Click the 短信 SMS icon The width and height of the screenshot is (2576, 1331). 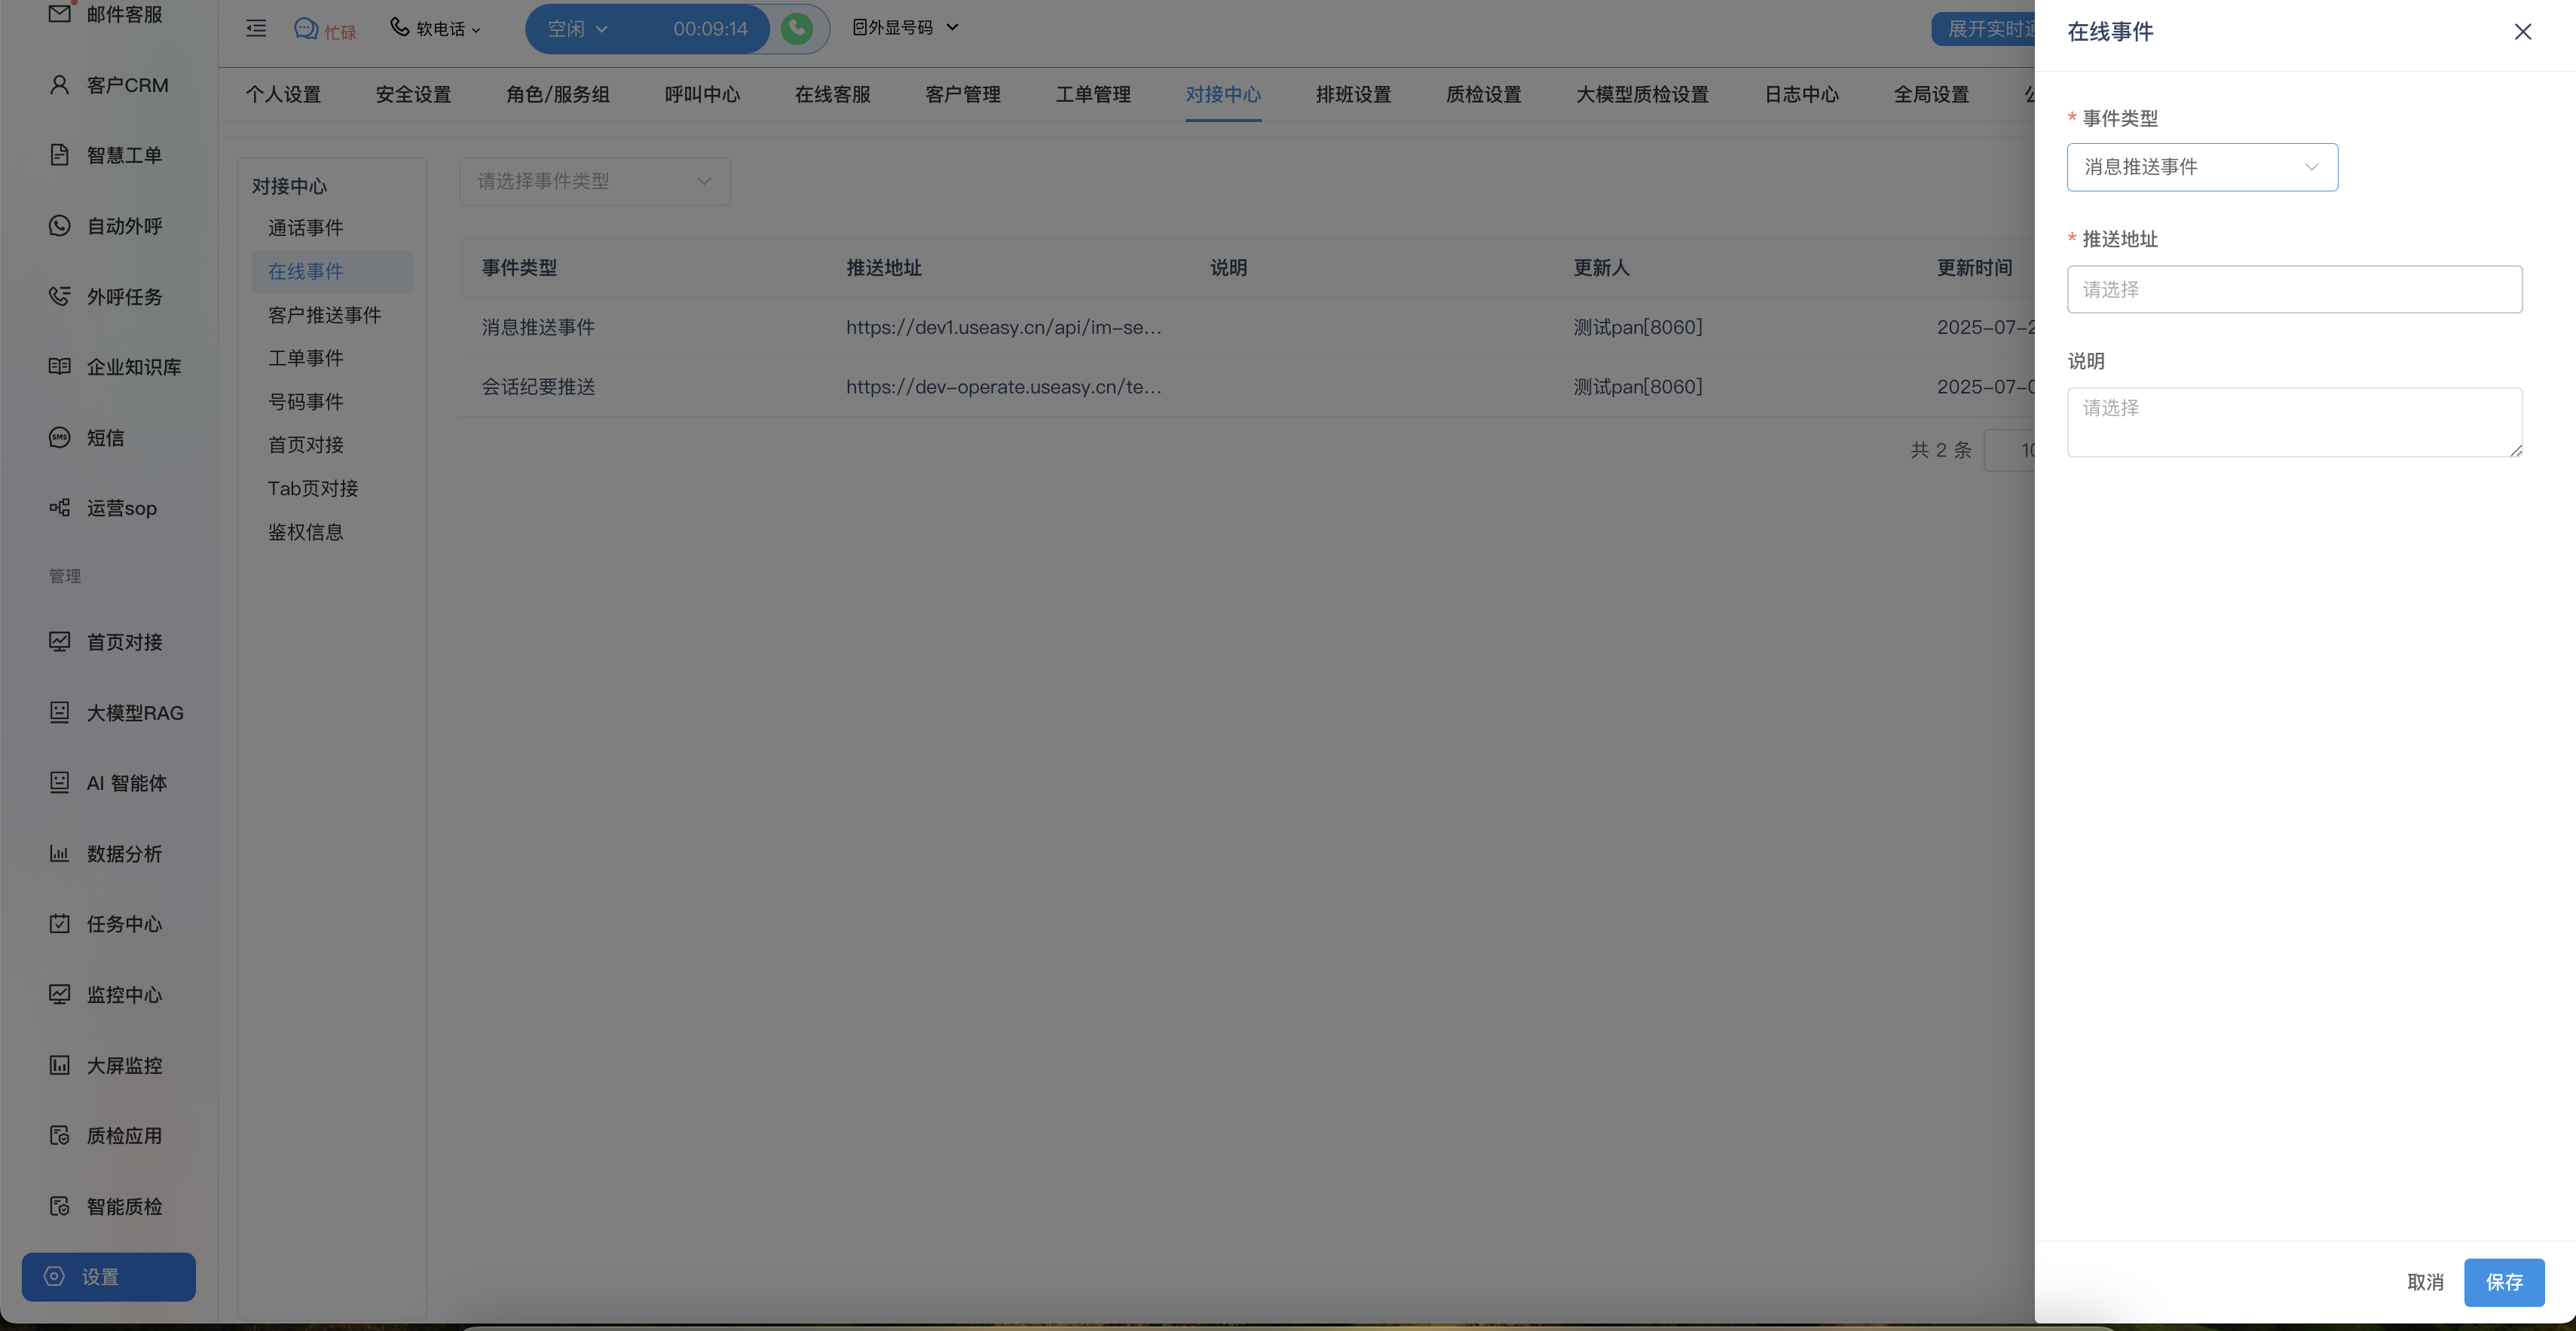click(60, 437)
